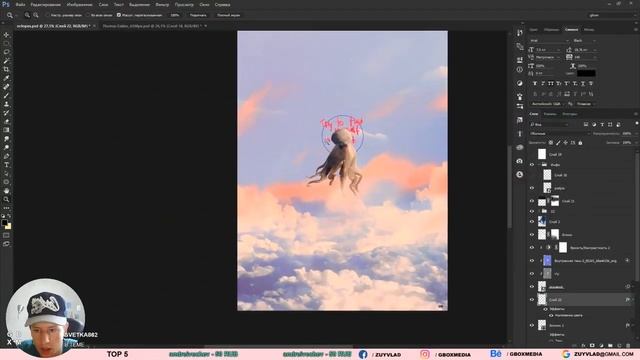Open the font size dropdown
640x360 pixels.
click(x=558, y=50)
